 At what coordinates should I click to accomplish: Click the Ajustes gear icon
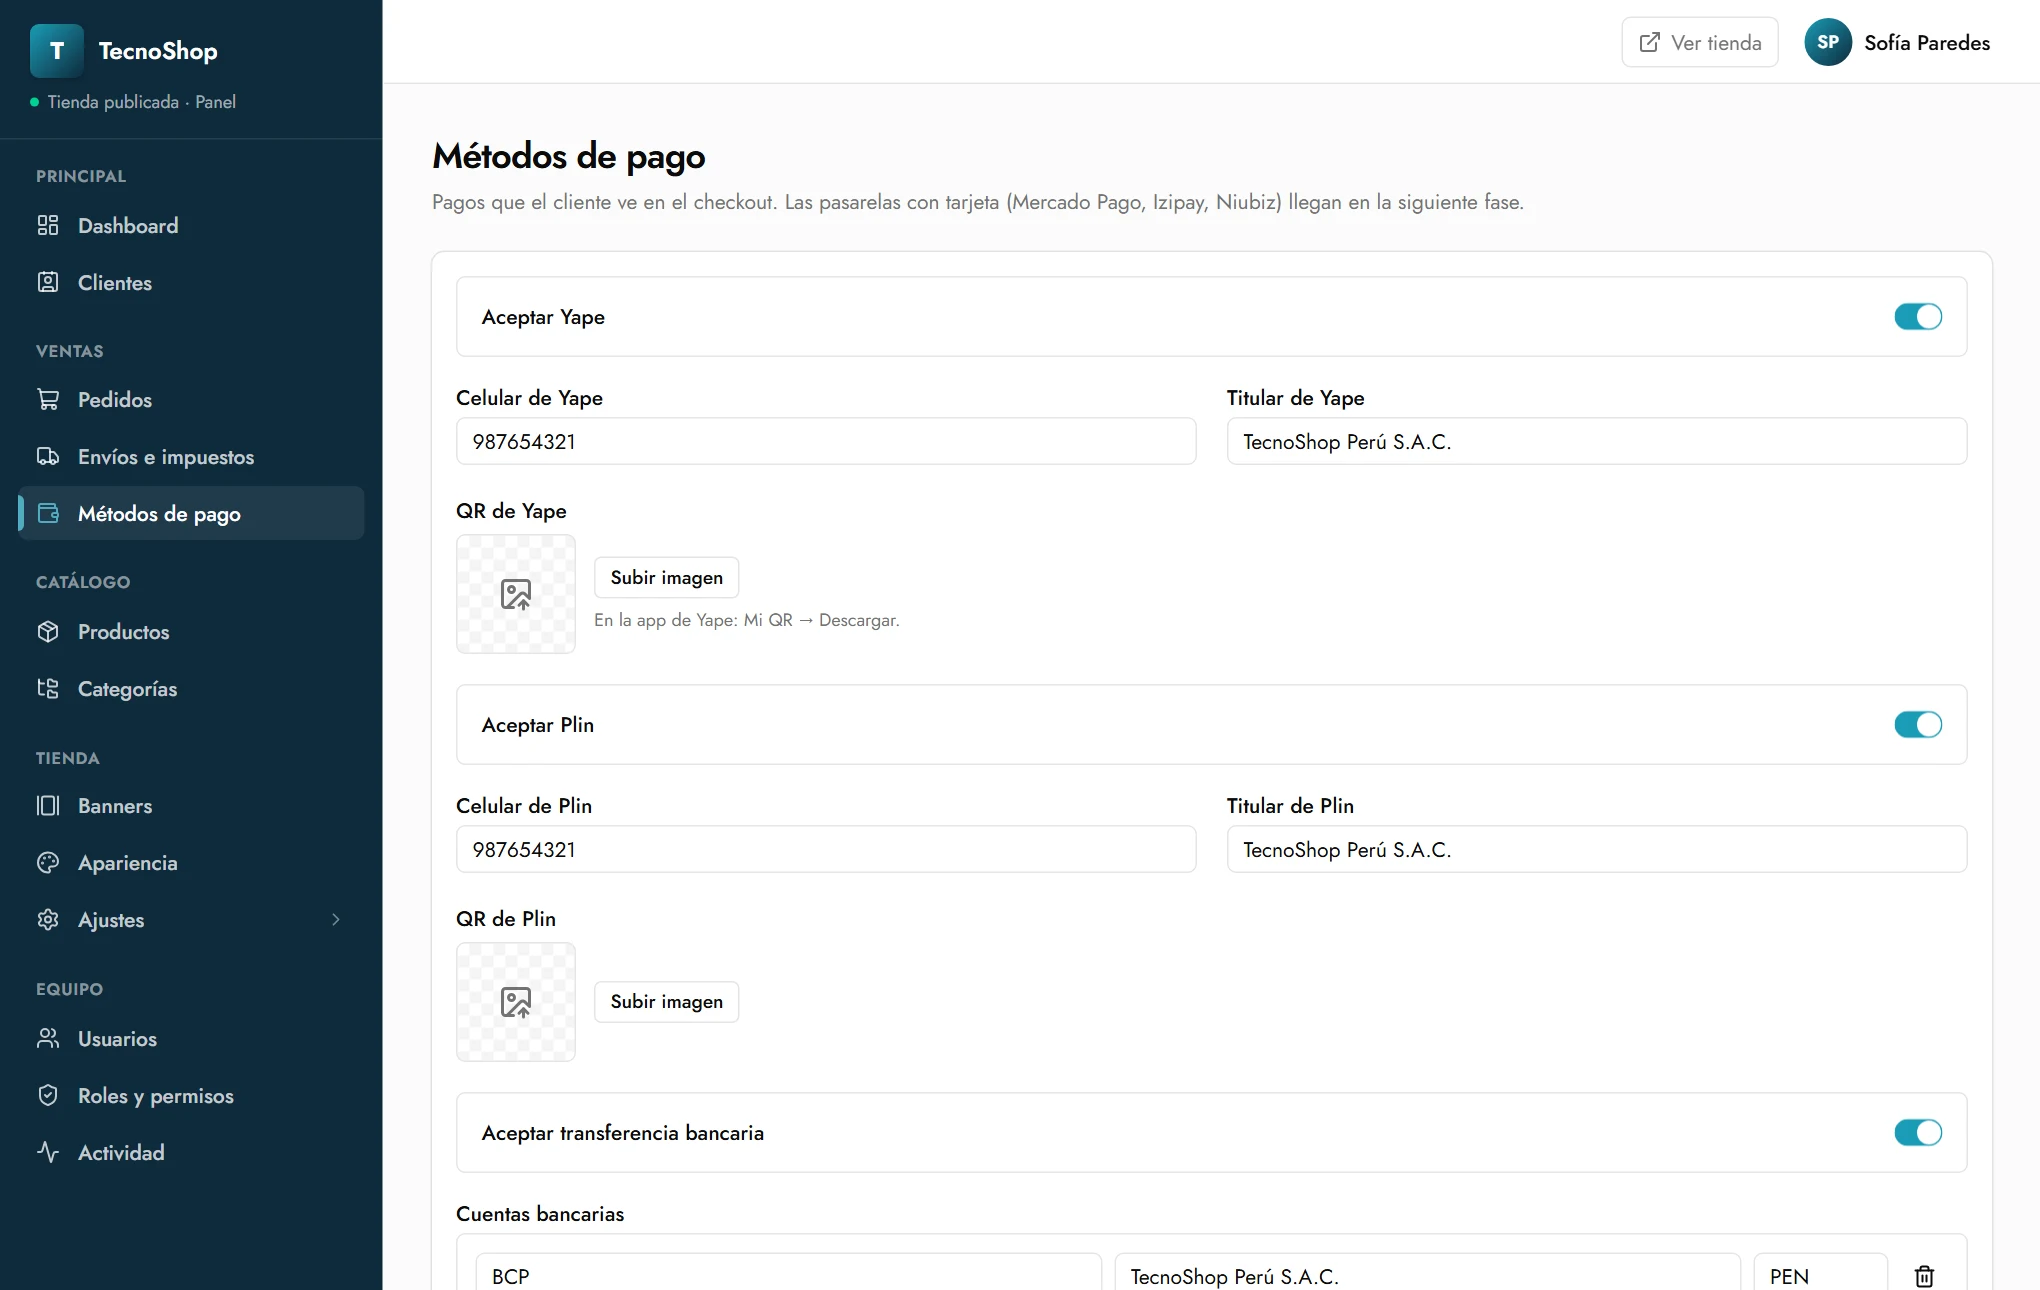48,919
